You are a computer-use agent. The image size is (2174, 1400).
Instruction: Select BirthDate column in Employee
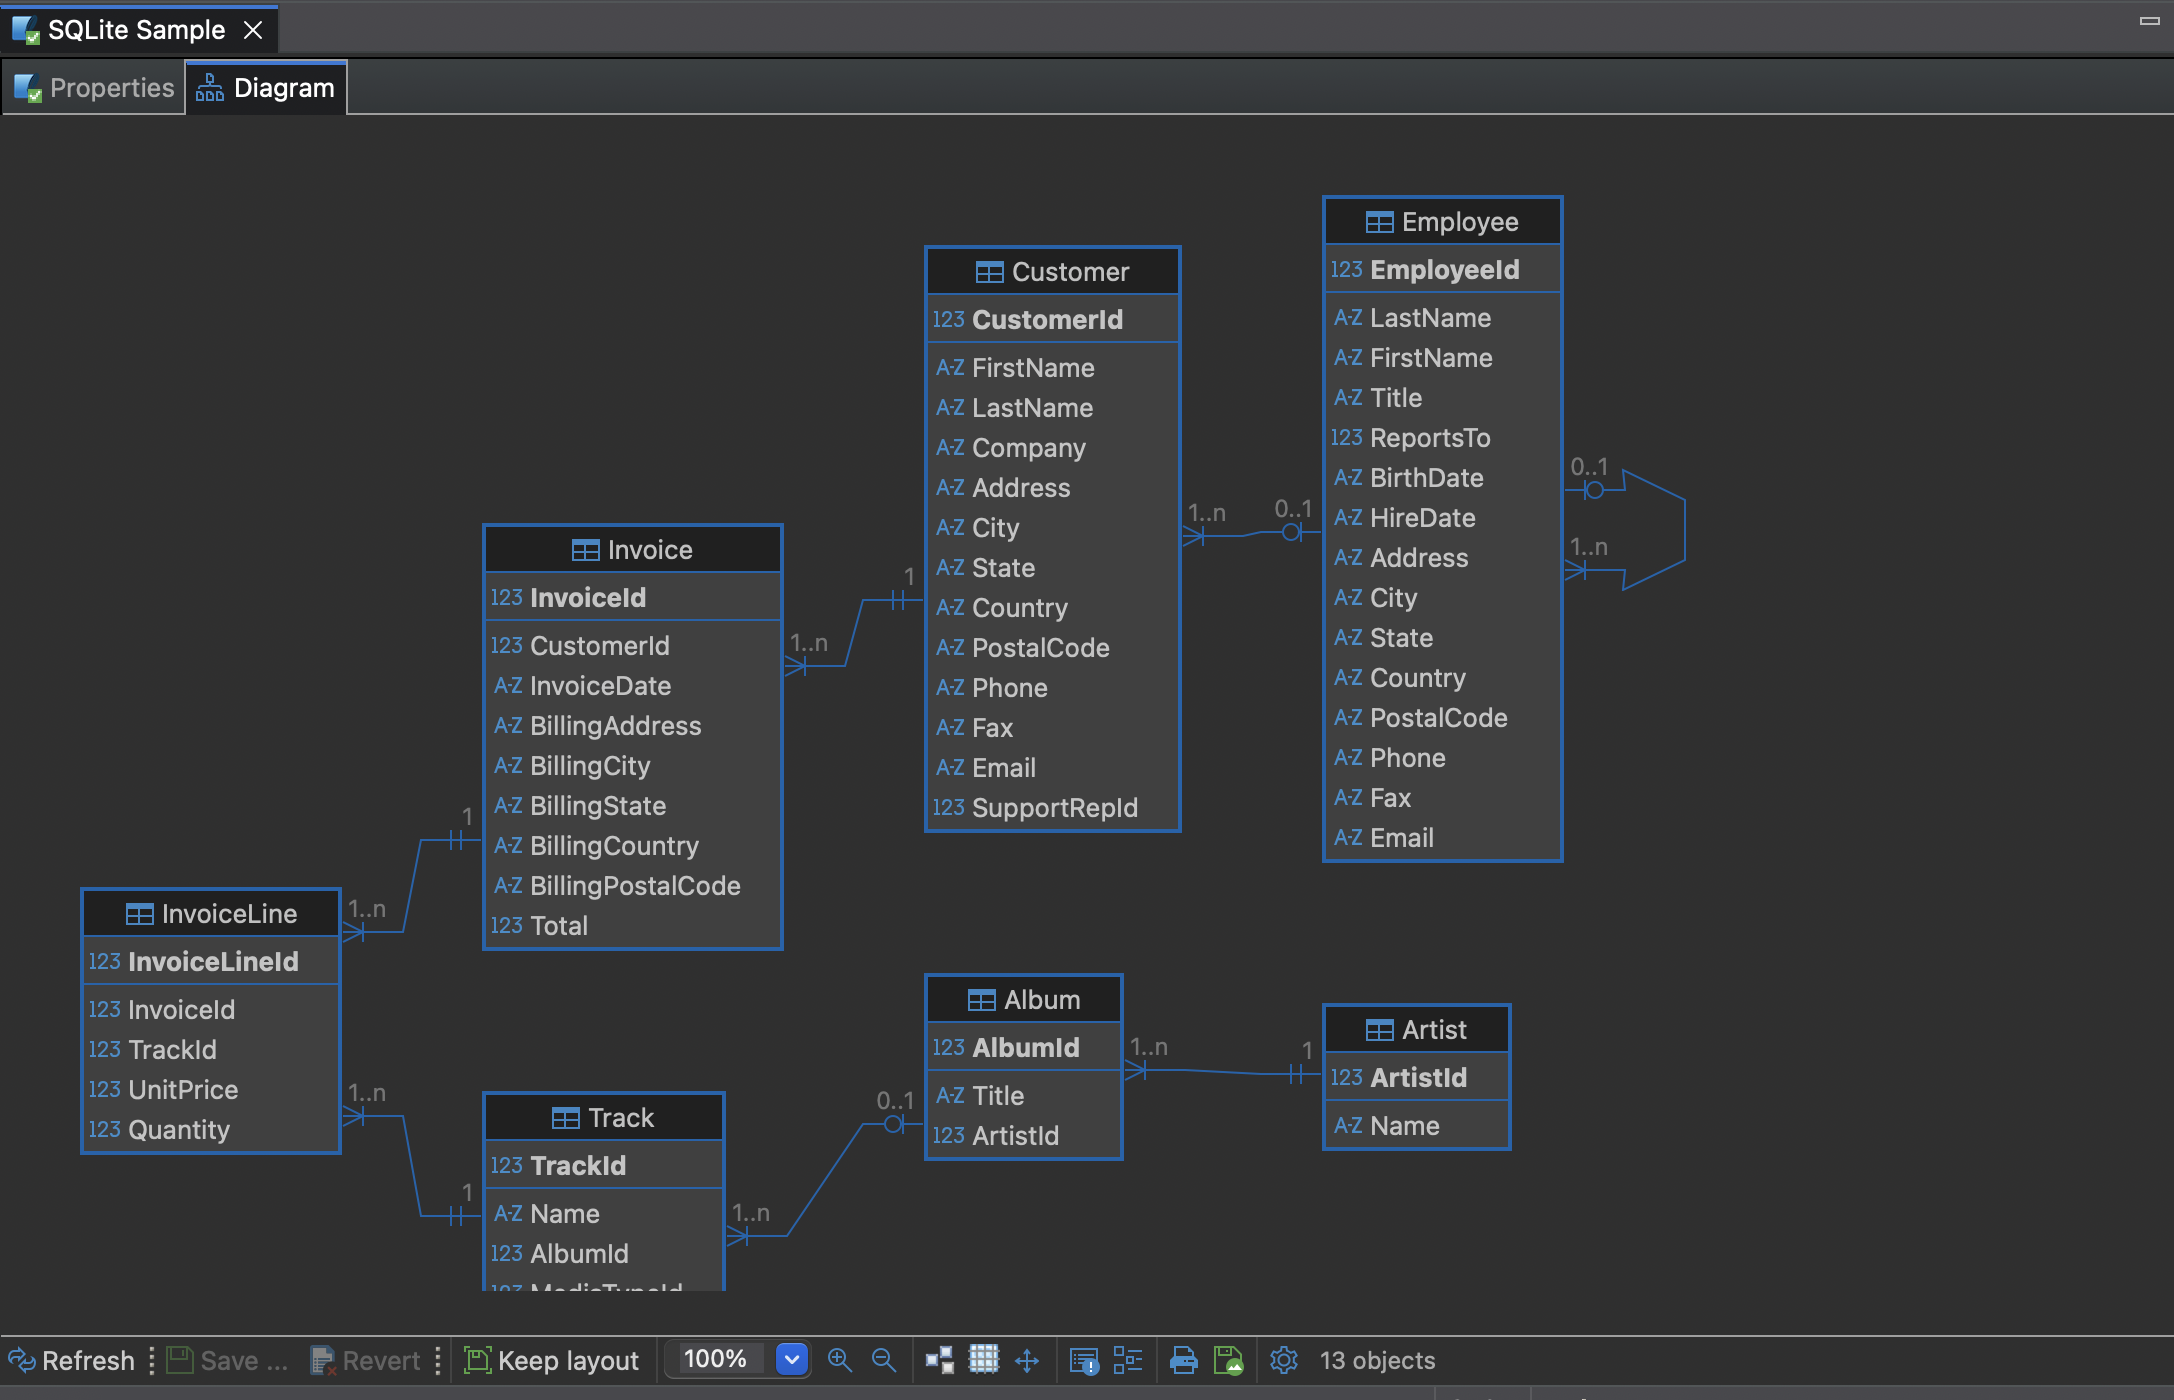1442,478
